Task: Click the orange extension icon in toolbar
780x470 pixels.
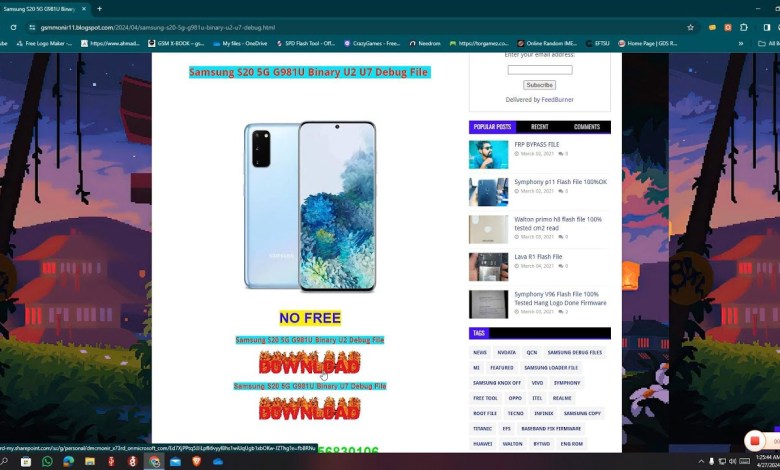Action: [728, 27]
